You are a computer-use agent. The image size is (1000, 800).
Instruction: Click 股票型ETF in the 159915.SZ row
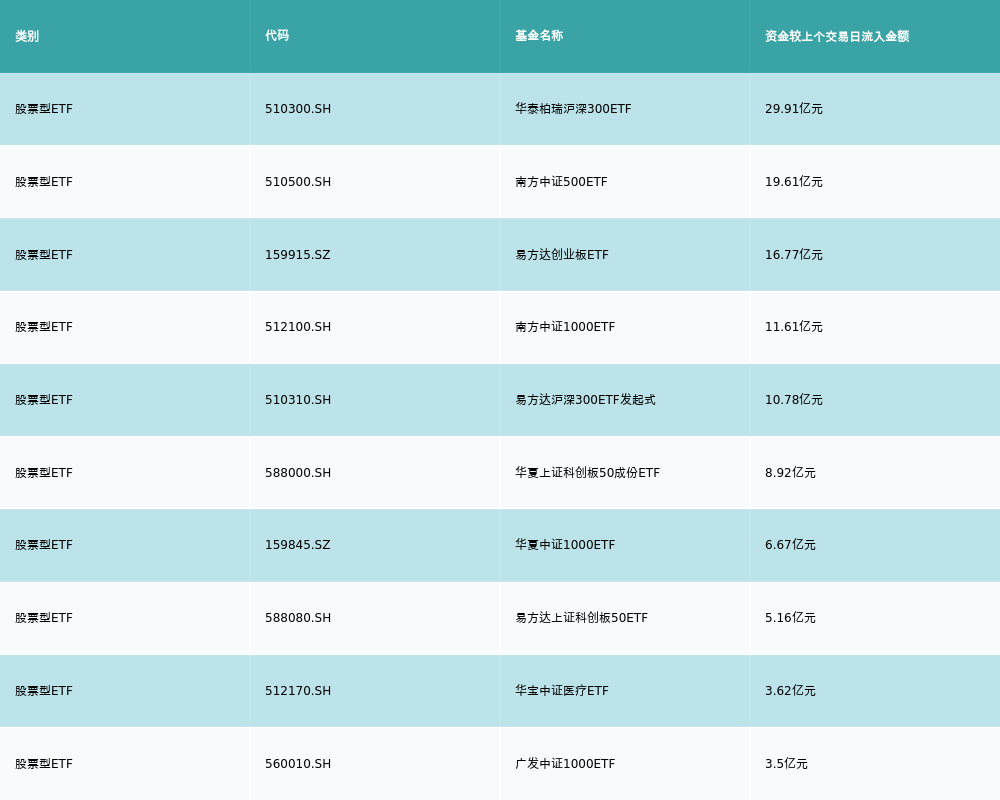click(44, 255)
